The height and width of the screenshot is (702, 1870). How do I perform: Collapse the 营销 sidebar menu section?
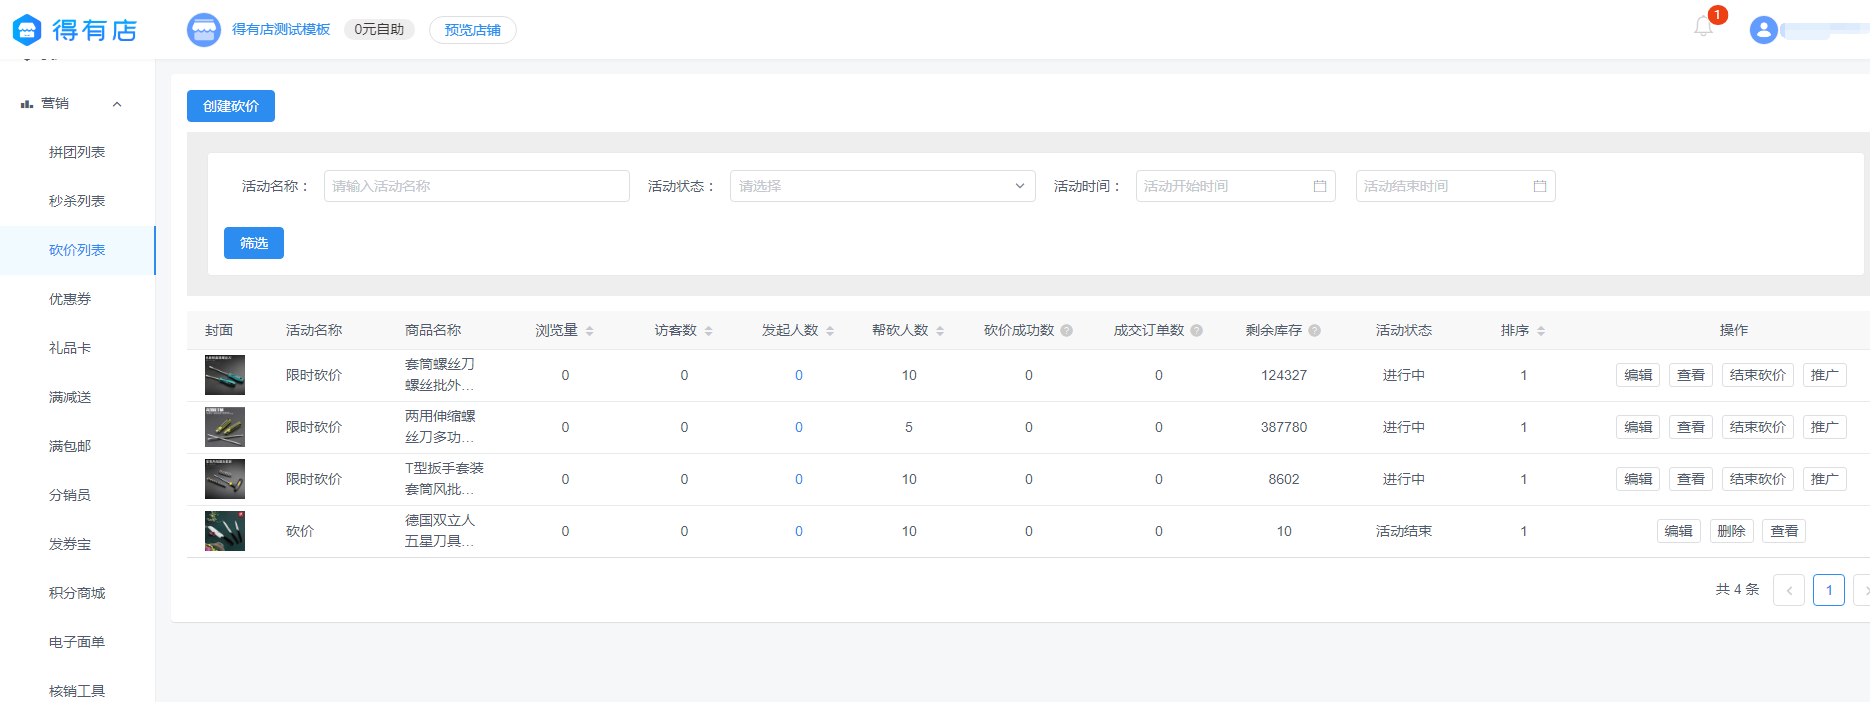117,104
